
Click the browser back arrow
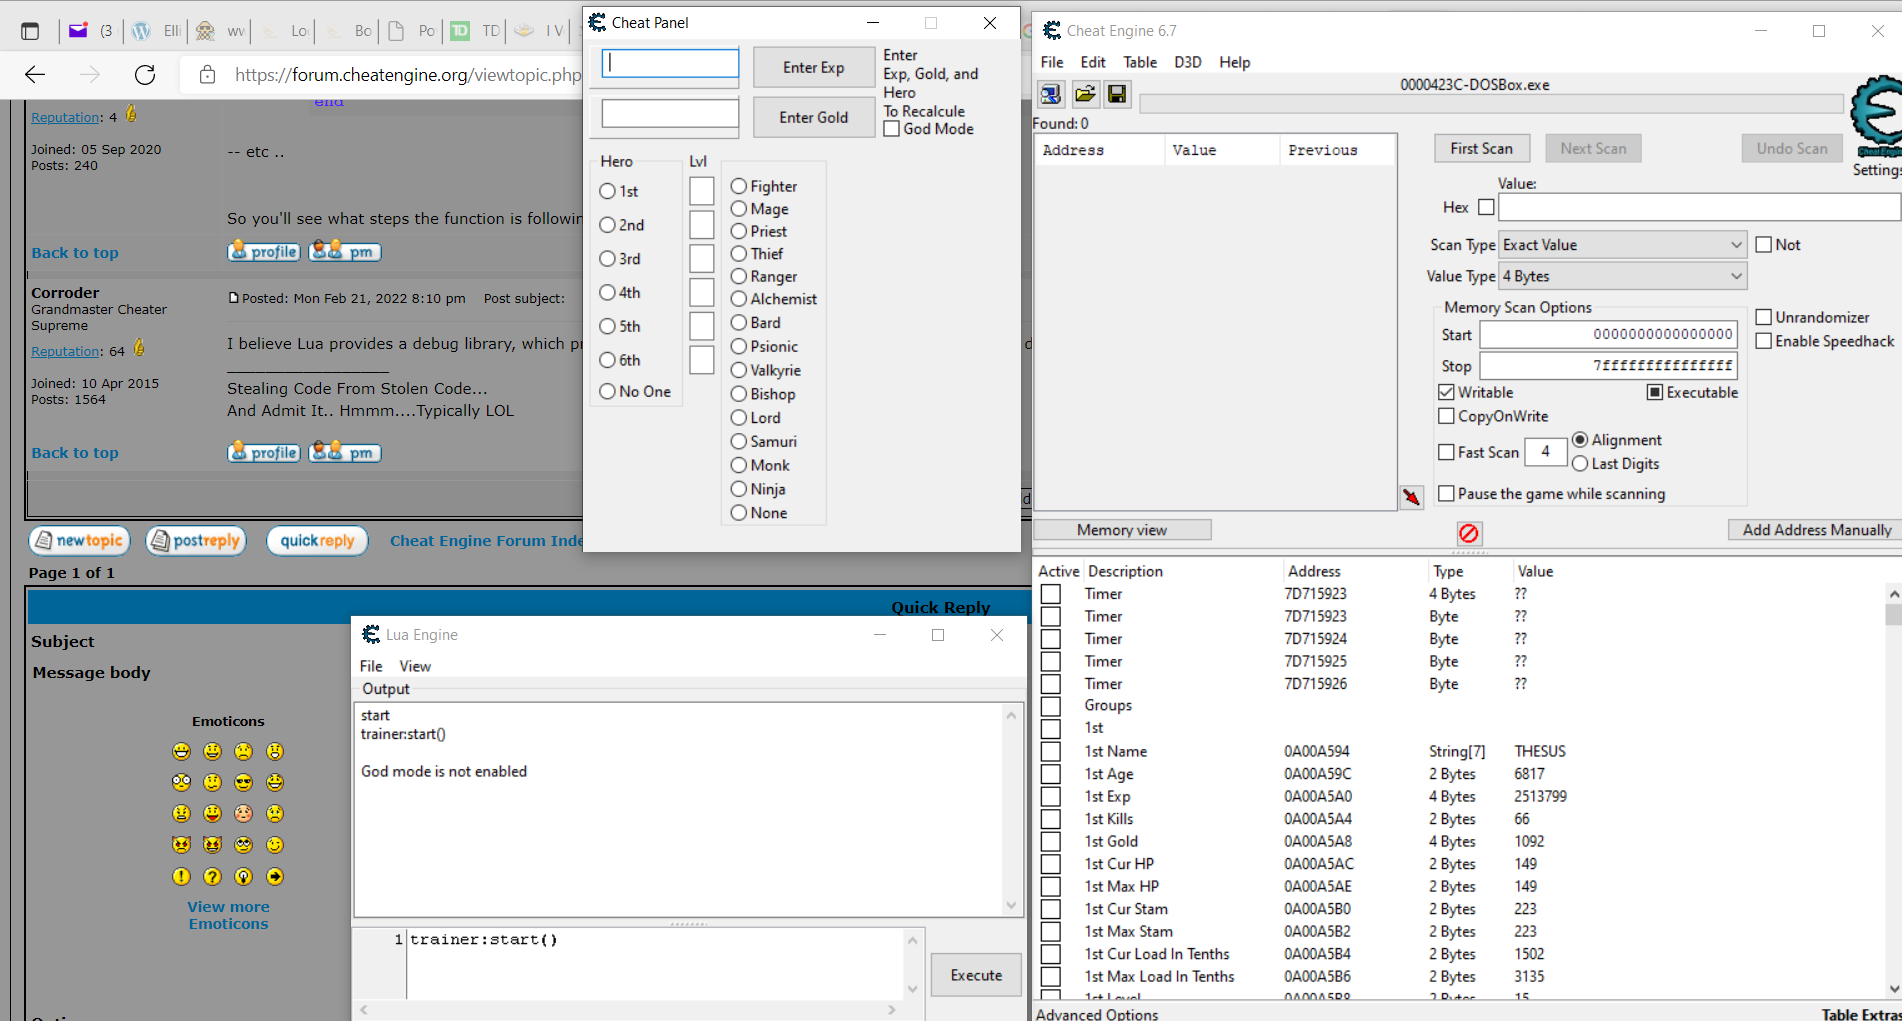(x=35, y=75)
